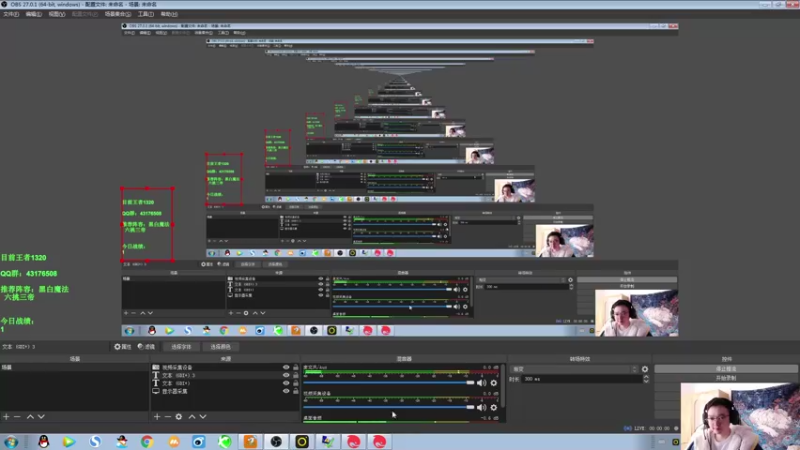Toggle visibility of 文本 (GDI+) 3 source
800x450 pixels.
coord(286,376)
